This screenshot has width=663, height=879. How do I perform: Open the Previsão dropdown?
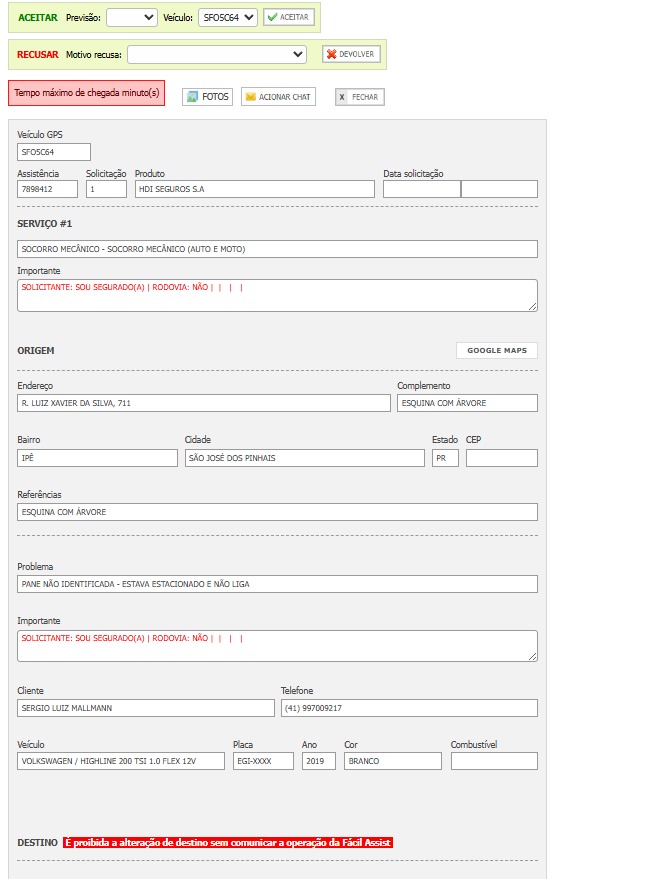[132, 17]
